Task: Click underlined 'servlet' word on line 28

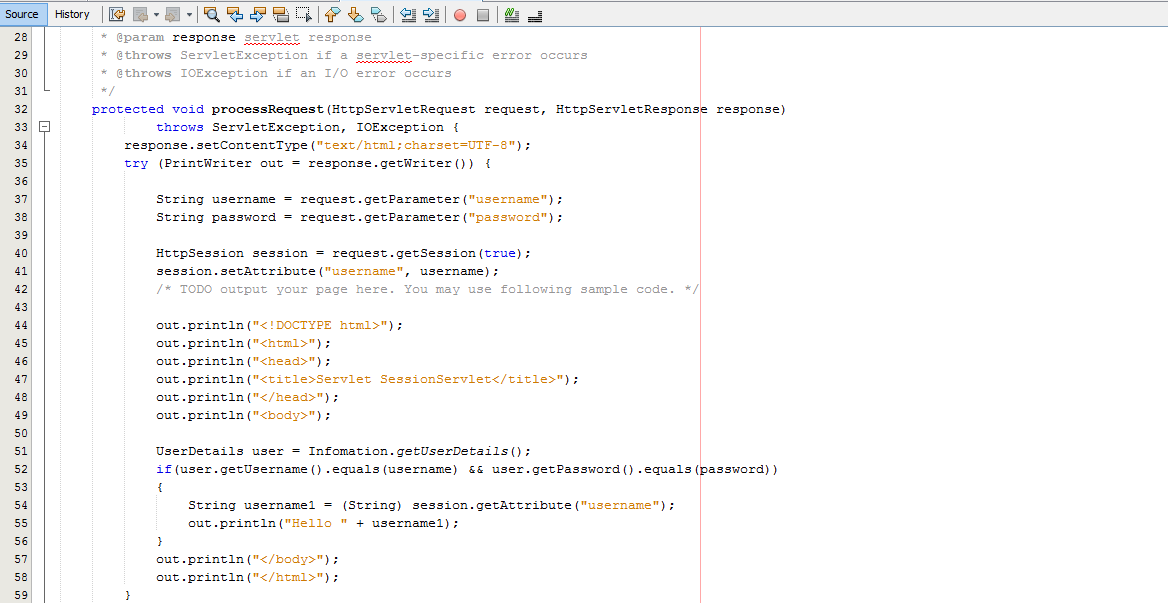Action: [272, 37]
